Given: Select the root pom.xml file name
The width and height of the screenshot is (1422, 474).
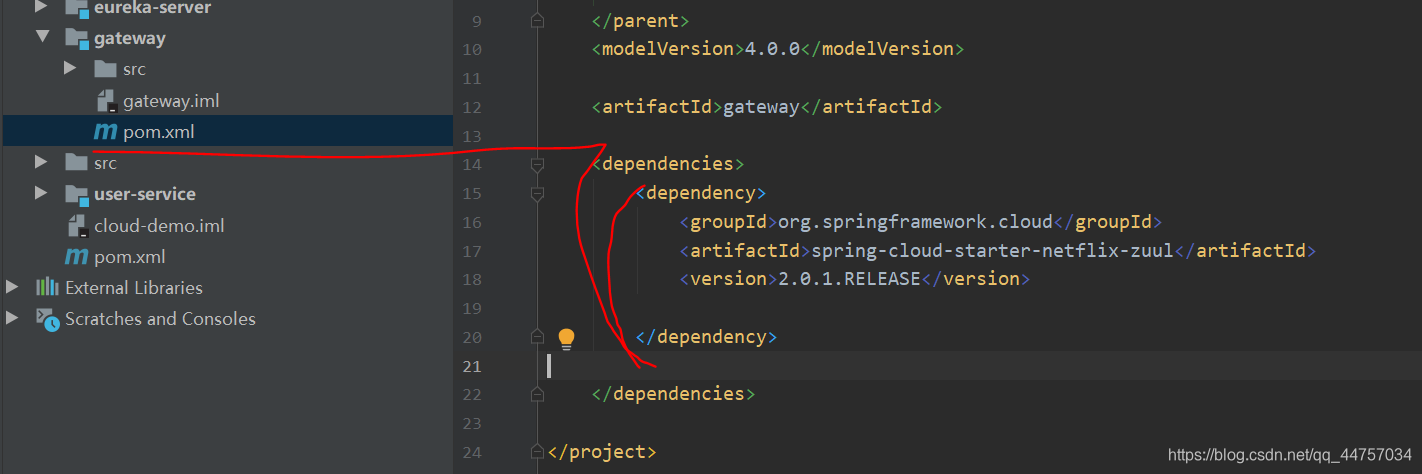Looking at the screenshot, I should pyautogui.click(x=130, y=256).
